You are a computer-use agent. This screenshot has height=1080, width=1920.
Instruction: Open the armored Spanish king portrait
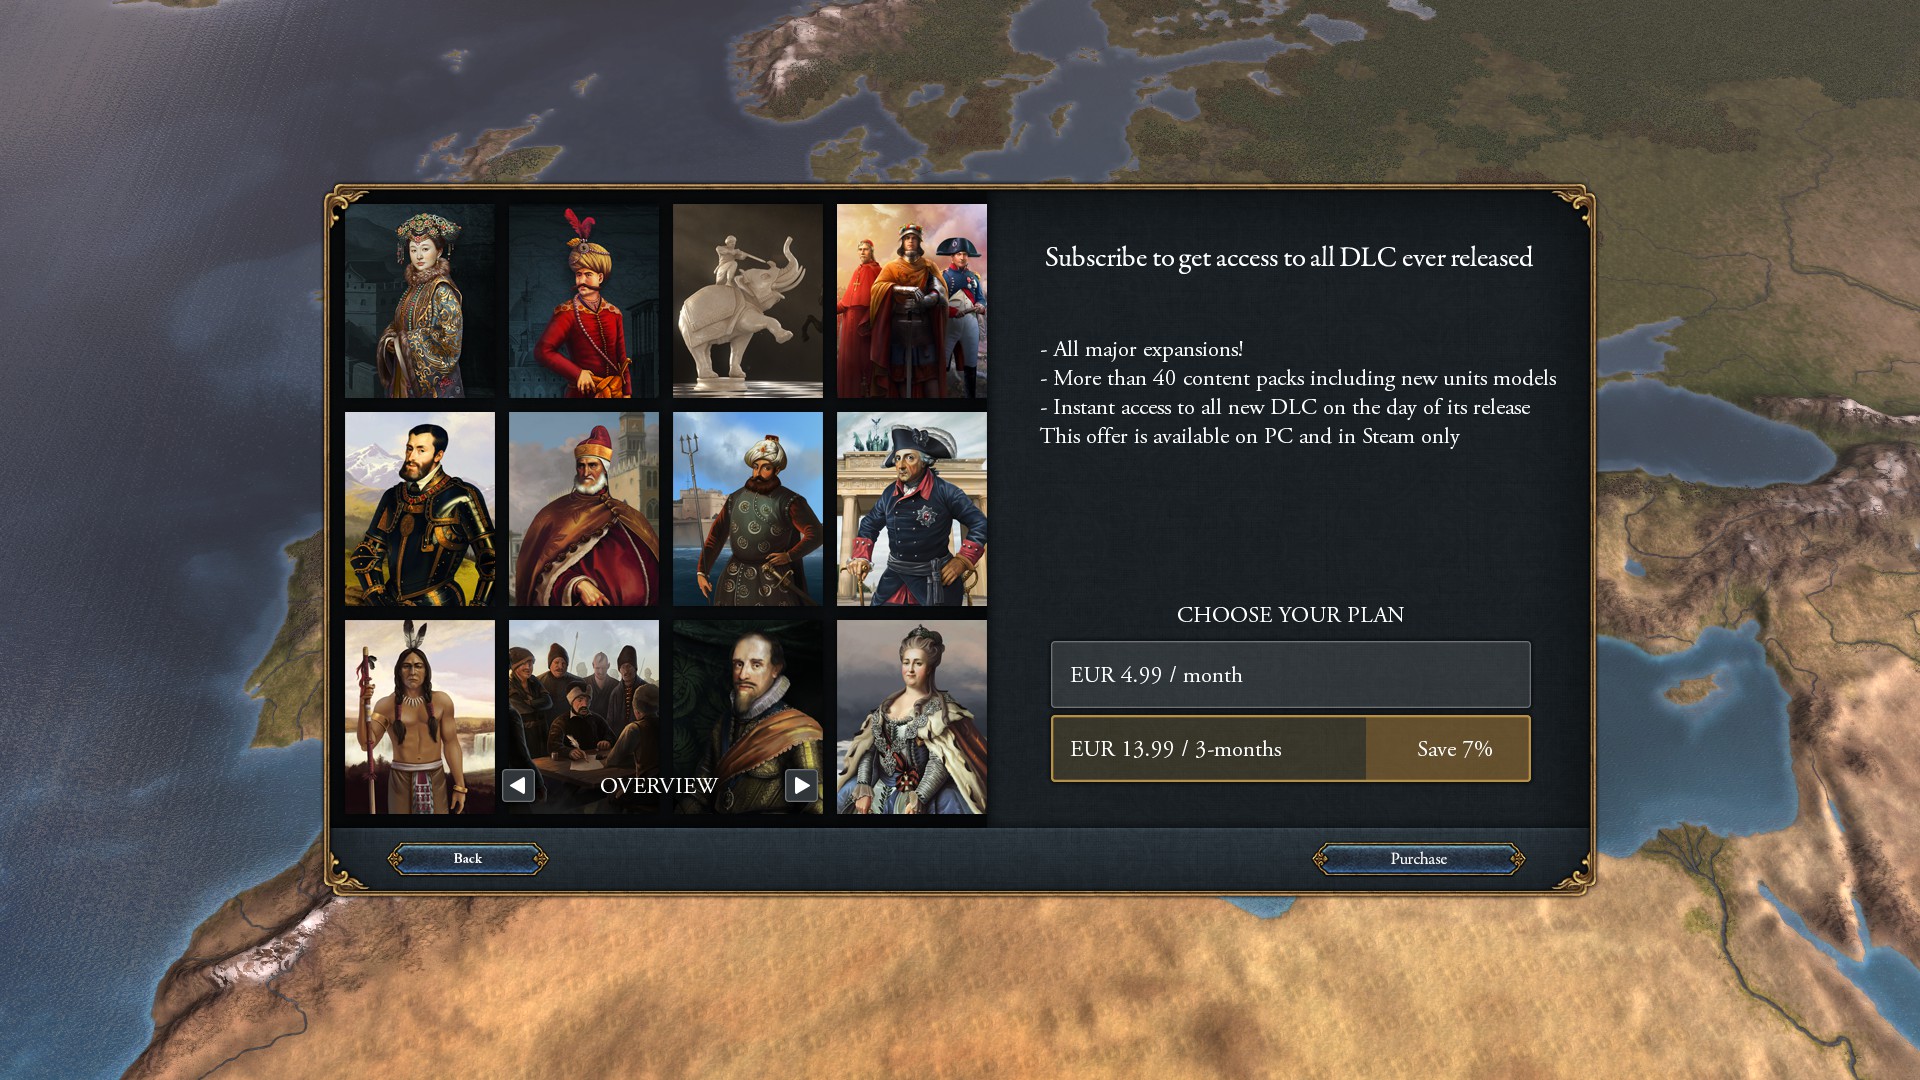420,509
